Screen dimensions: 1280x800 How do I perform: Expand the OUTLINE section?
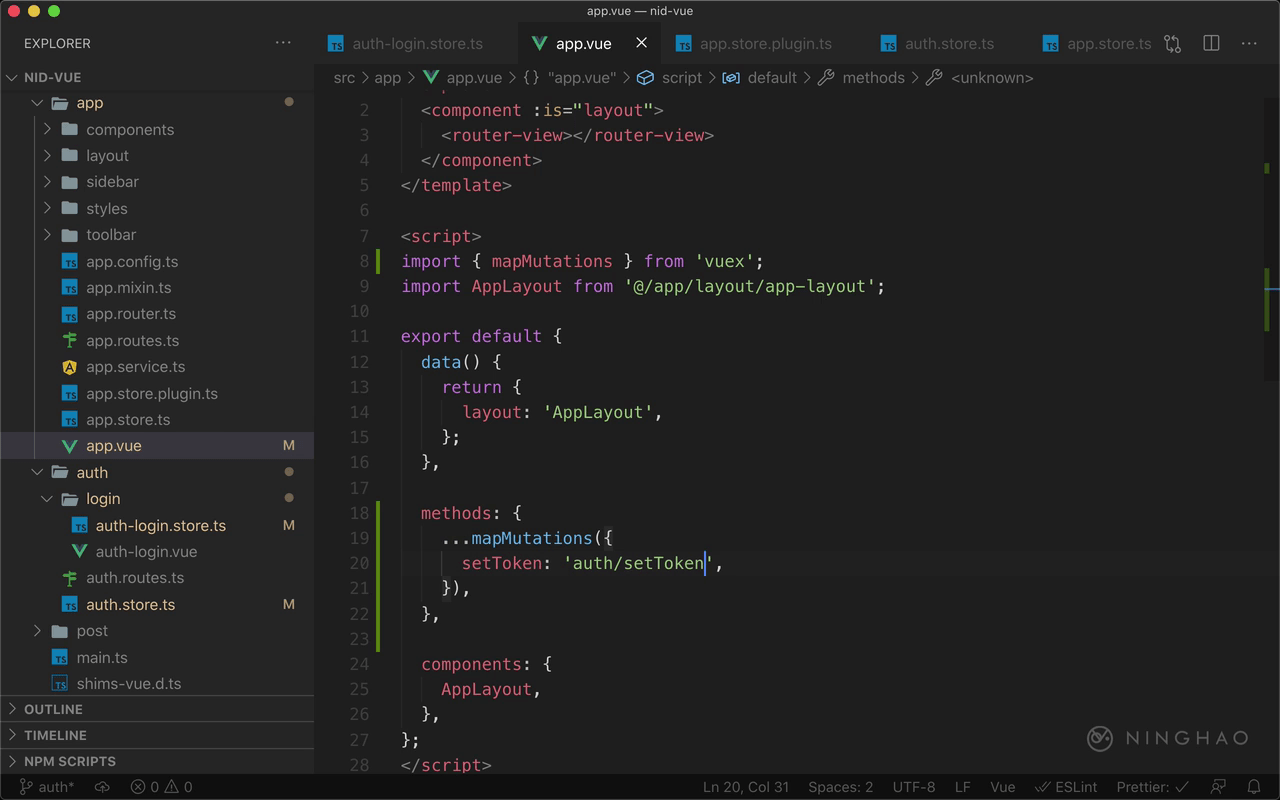click(x=53, y=709)
